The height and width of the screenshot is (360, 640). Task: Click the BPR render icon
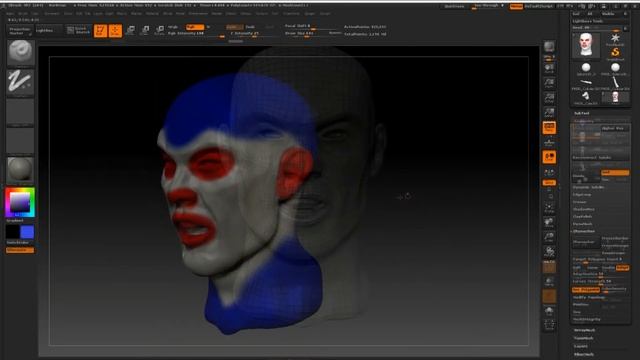pyautogui.click(x=549, y=46)
